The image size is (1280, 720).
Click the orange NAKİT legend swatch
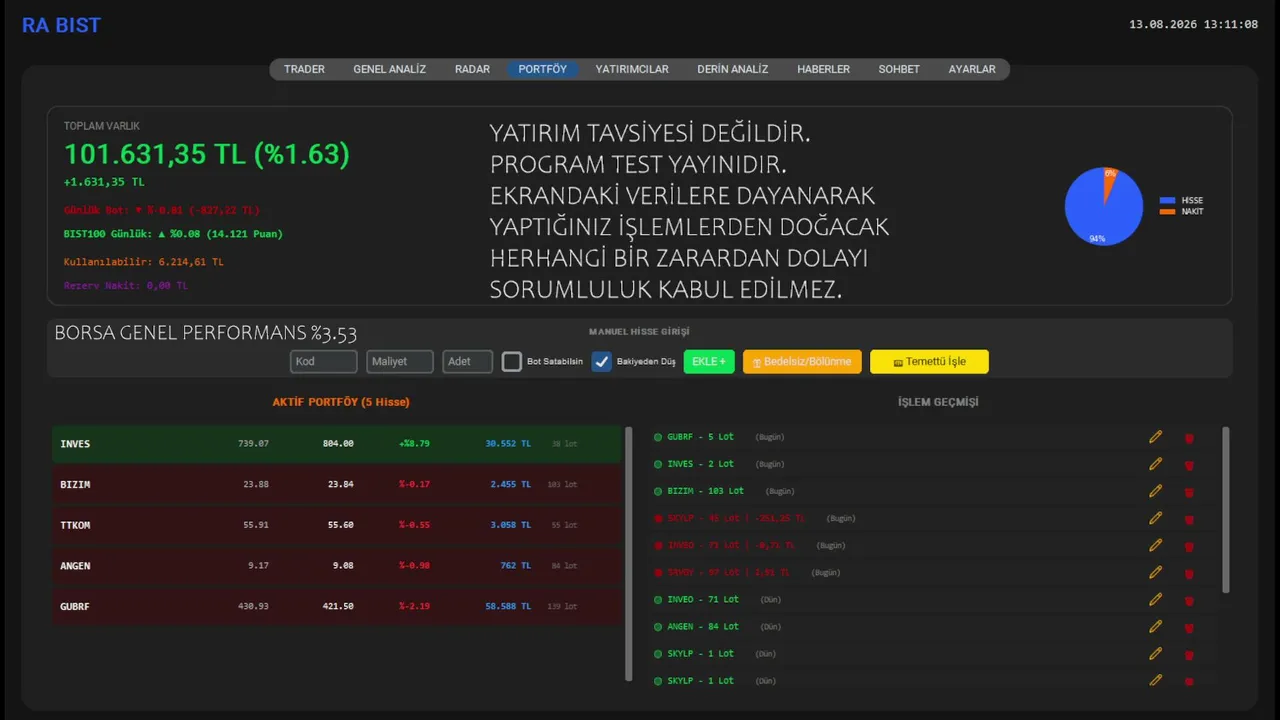point(1167,212)
